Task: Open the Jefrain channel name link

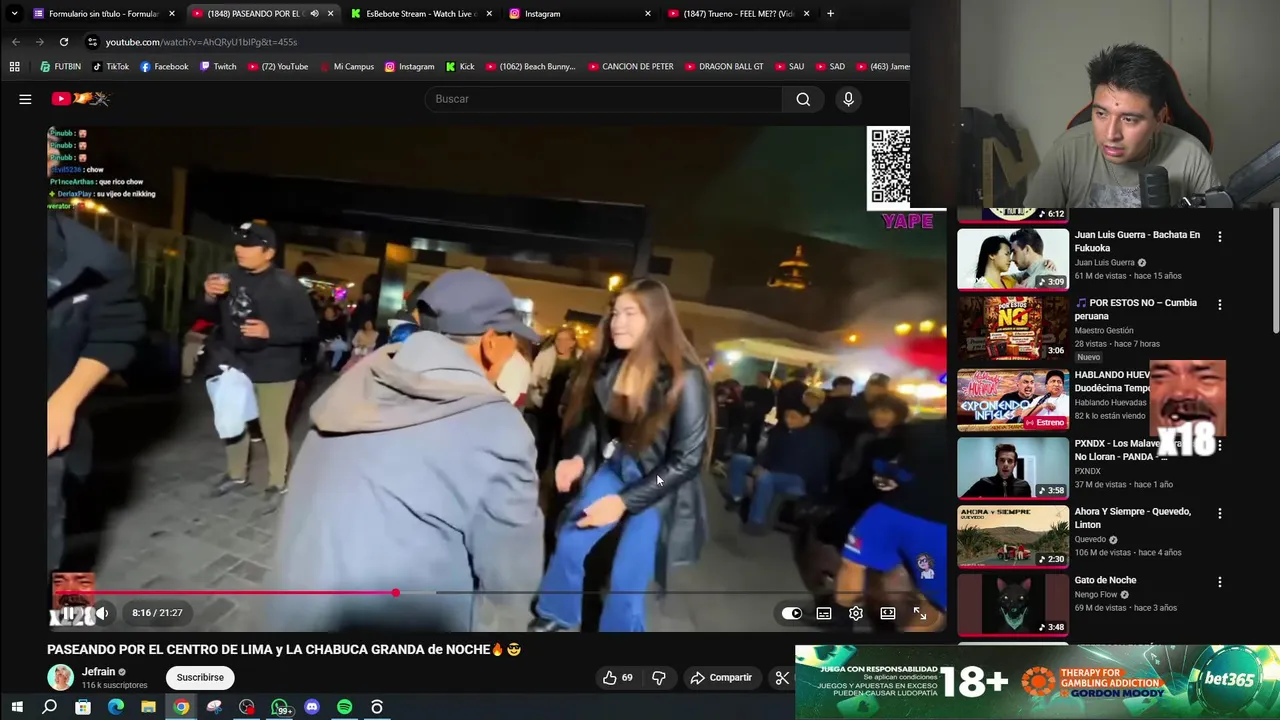Action: coord(98,672)
